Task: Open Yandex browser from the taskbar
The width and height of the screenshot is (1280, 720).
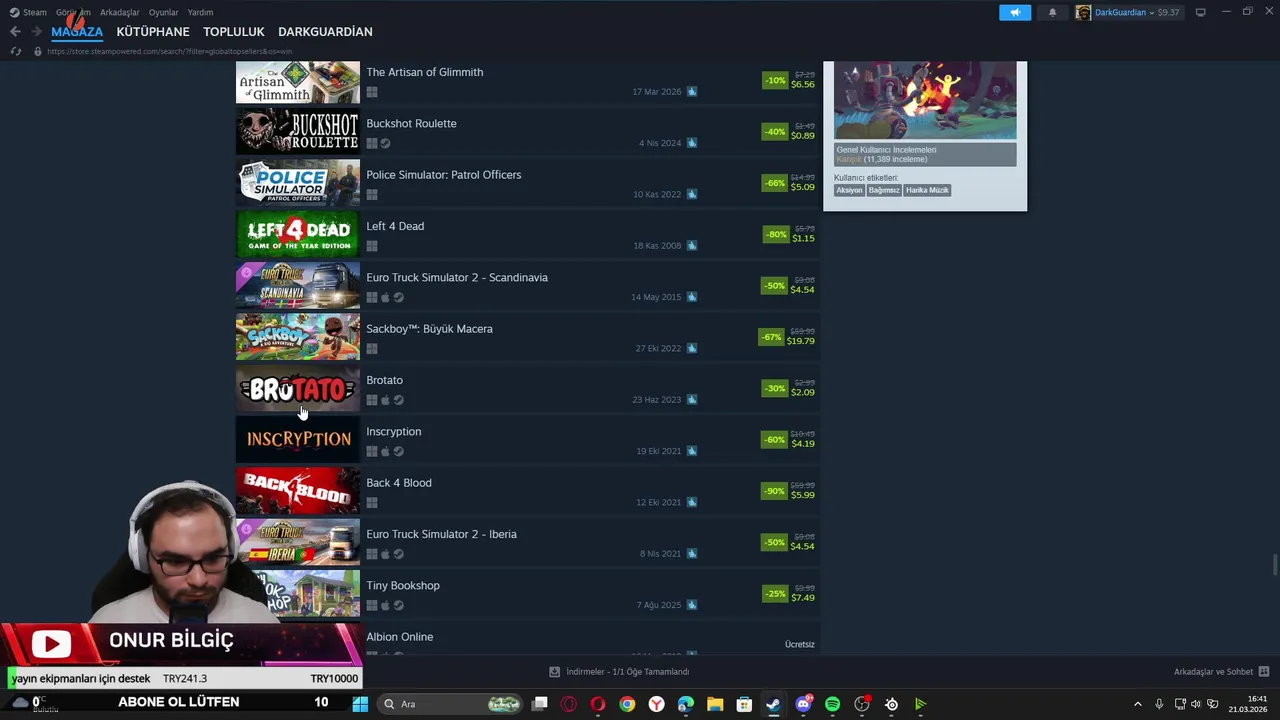Action: pos(656,704)
